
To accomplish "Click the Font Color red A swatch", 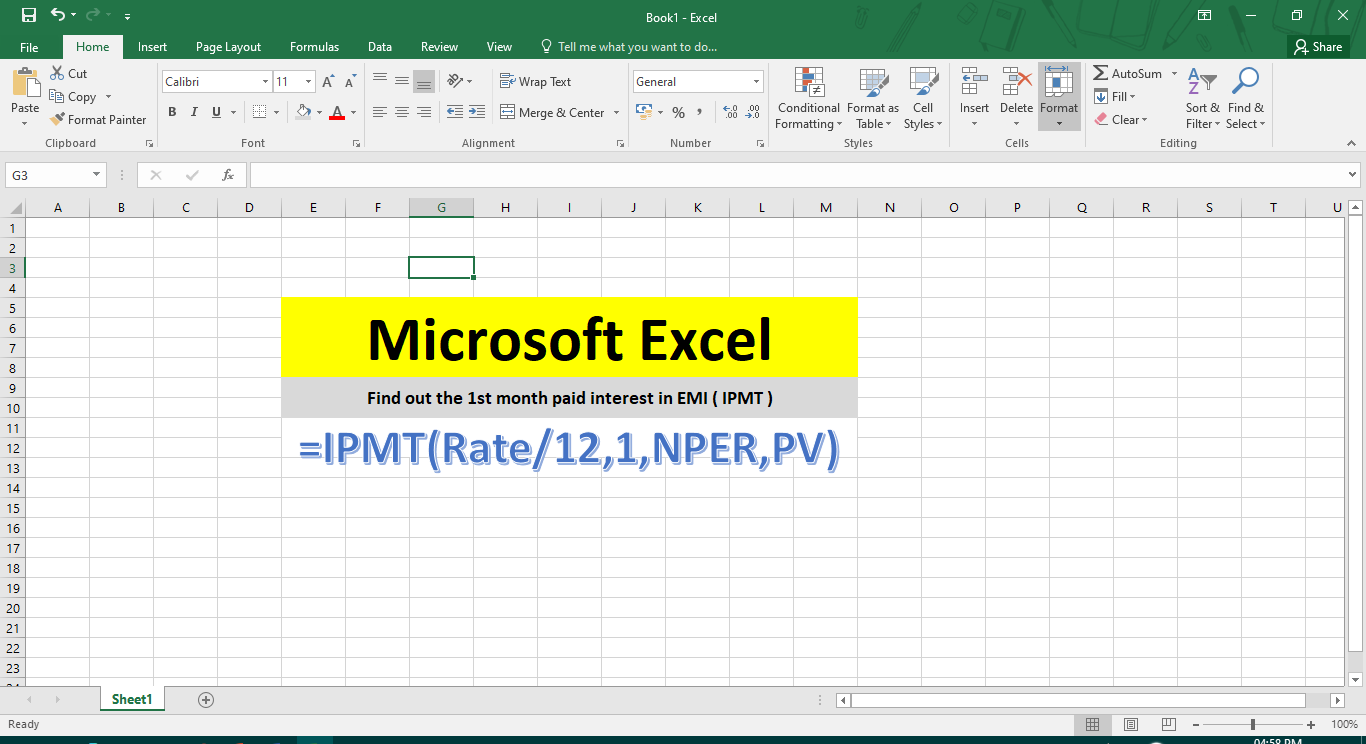I will [337, 112].
